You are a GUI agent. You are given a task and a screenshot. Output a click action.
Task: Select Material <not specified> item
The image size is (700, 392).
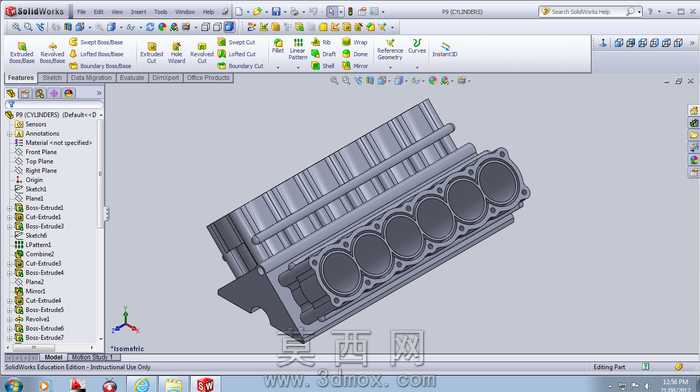point(54,143)
